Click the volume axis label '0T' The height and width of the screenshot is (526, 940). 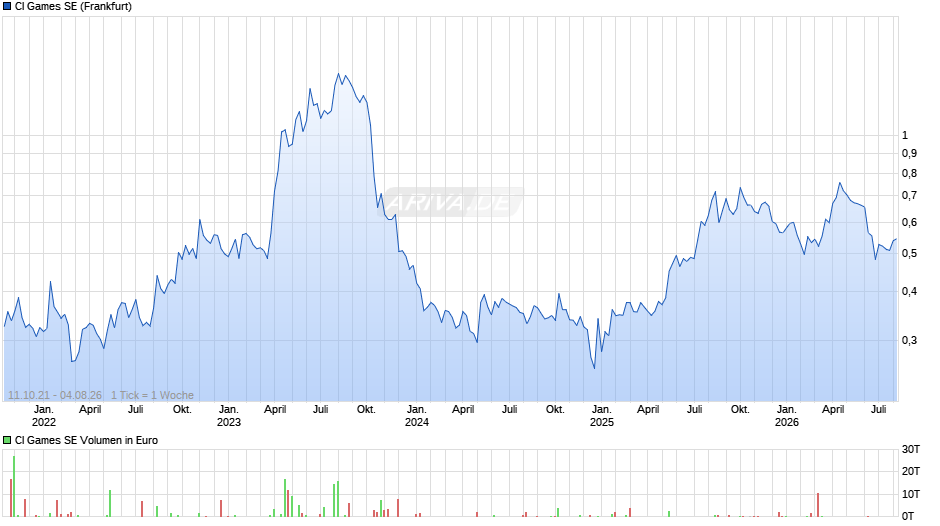coord(908,516)
